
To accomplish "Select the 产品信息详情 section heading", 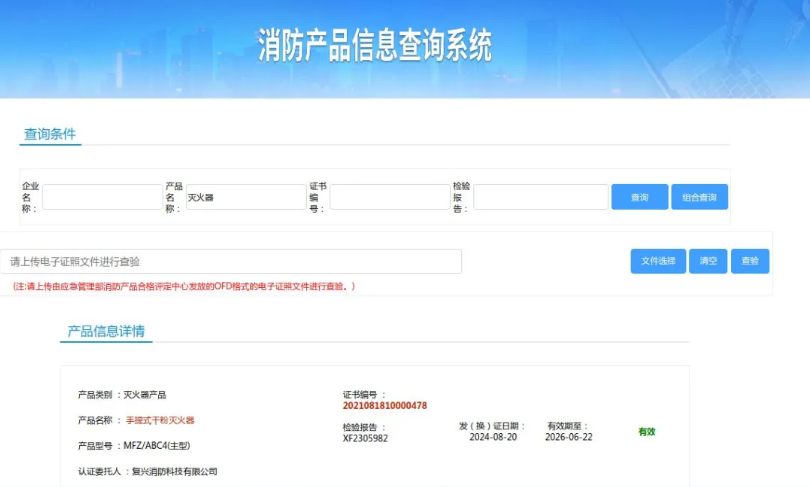I will click(x=106, y=331).
